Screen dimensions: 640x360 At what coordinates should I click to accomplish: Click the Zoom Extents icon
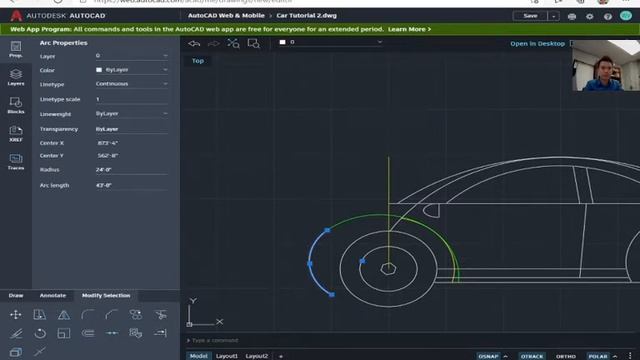(233, 43)
